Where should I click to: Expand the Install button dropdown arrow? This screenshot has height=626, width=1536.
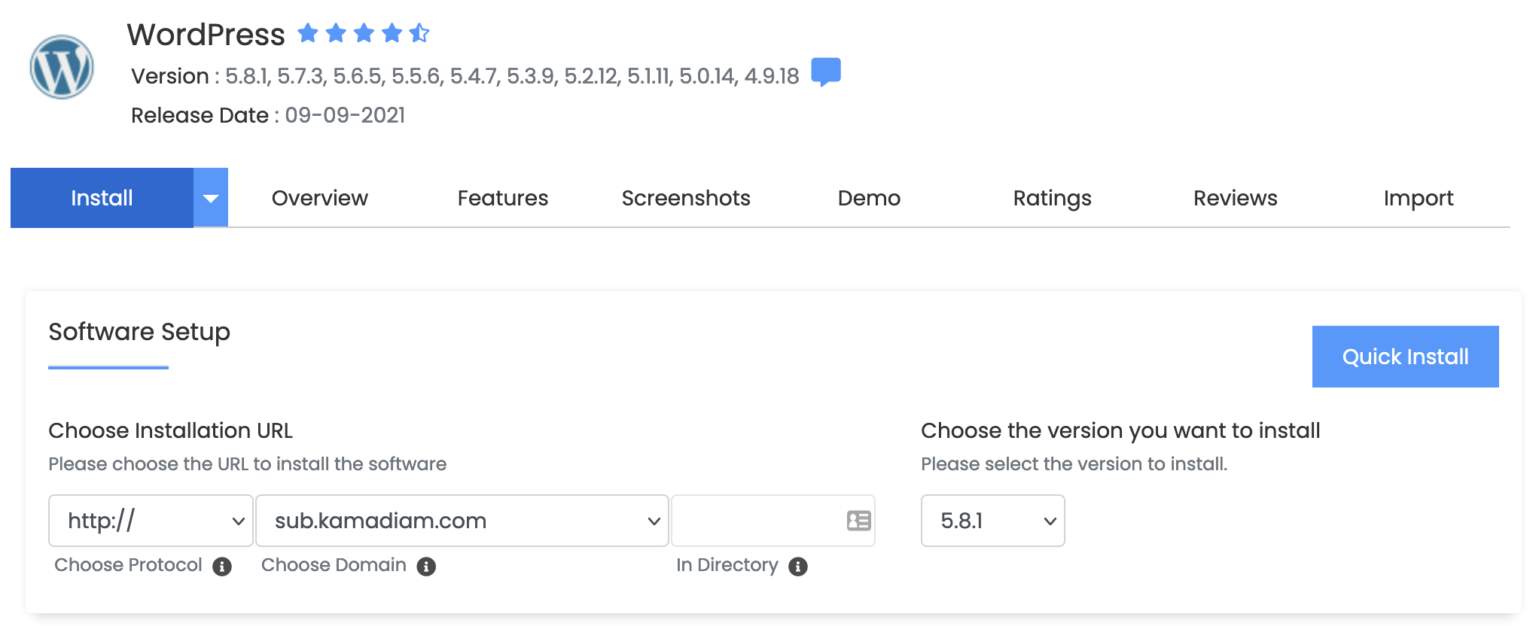[210, 198]
